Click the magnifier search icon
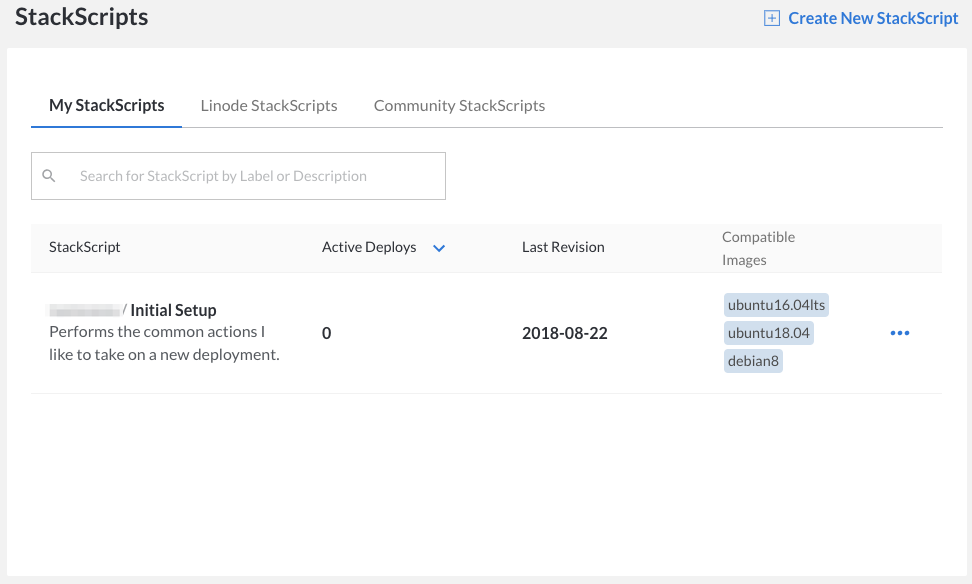972x584 pixels. pyautogui.click(x=49, y=176)
